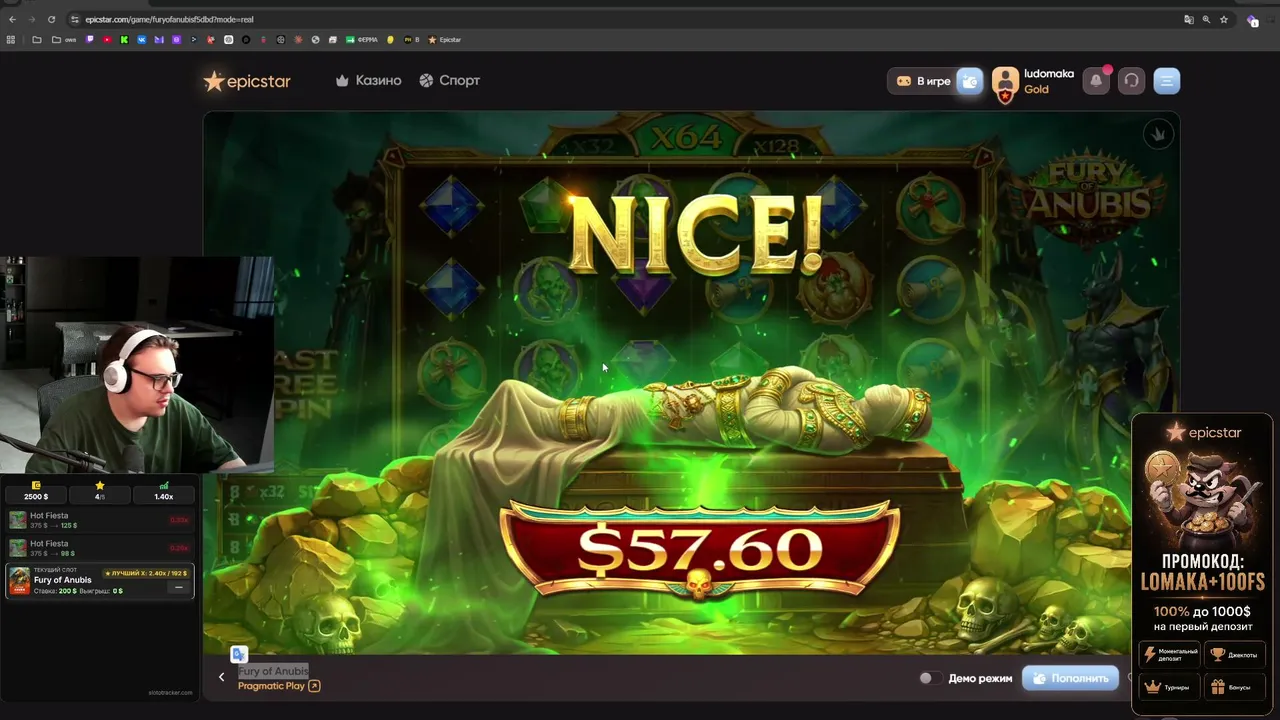Open the YouTube bookmark

pyautogui.click(x=107, y=40)
